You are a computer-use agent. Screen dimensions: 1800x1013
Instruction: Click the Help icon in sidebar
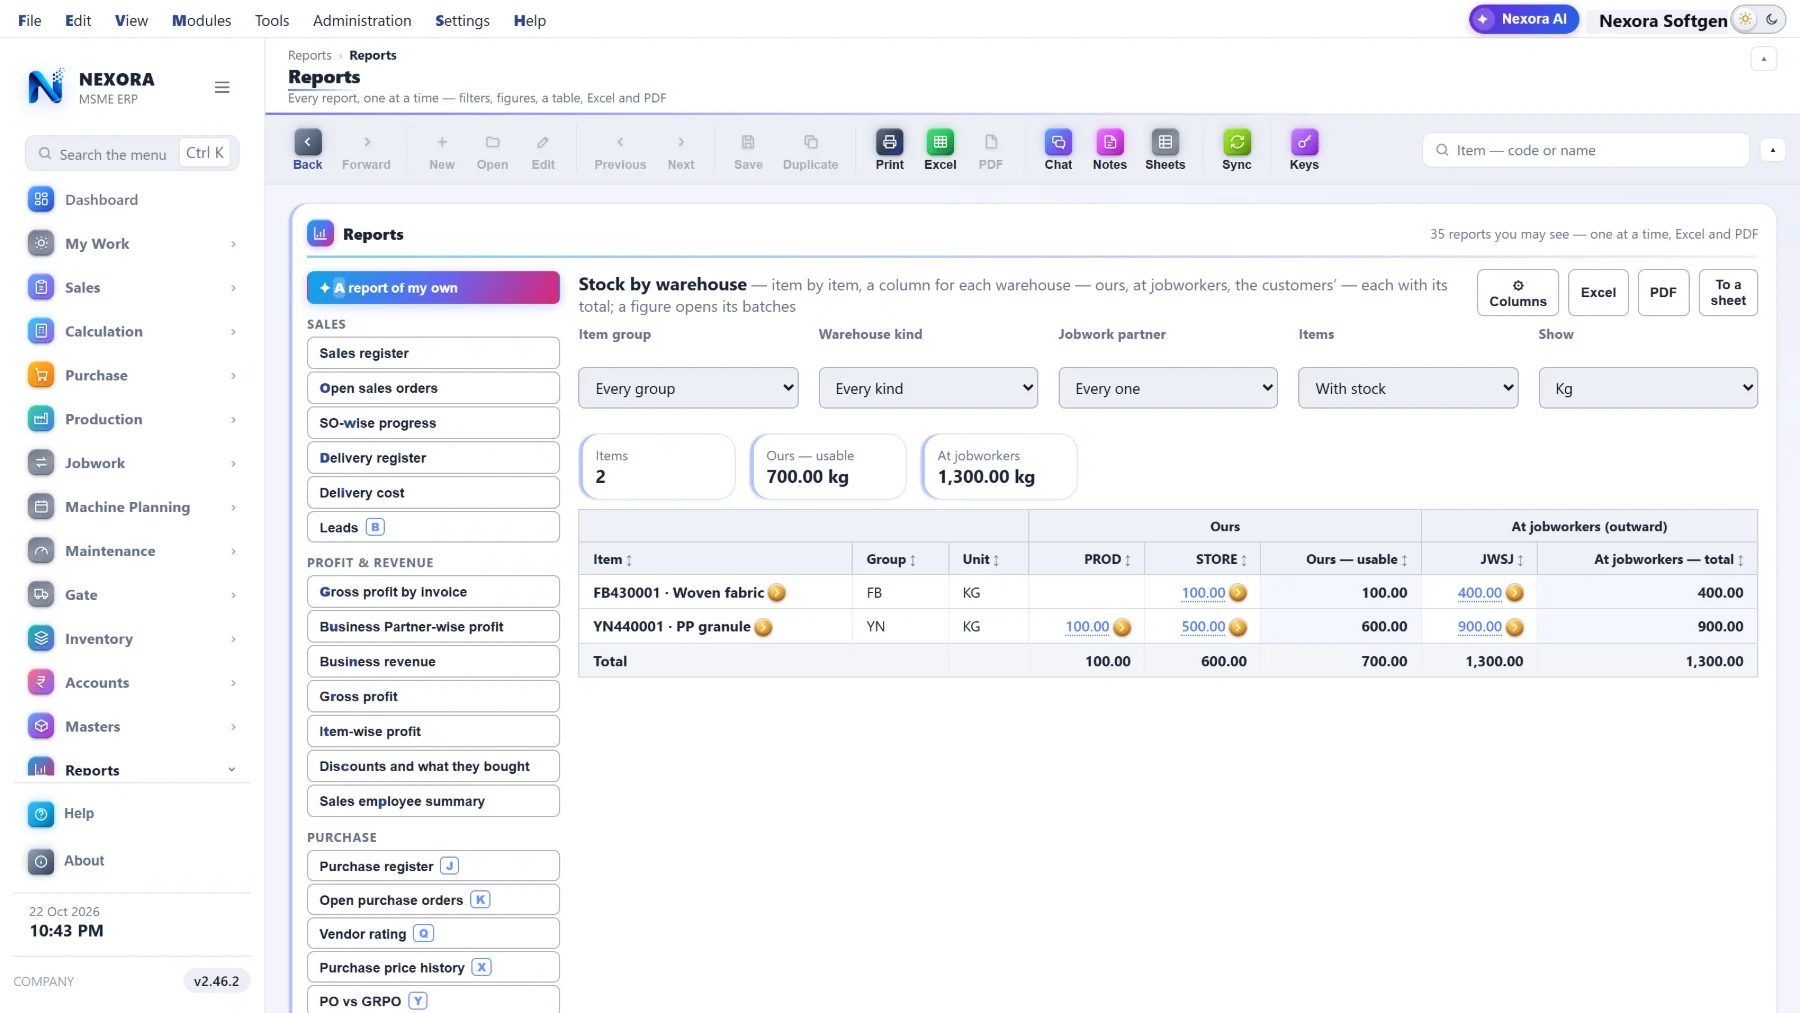[x=41, y=814]
